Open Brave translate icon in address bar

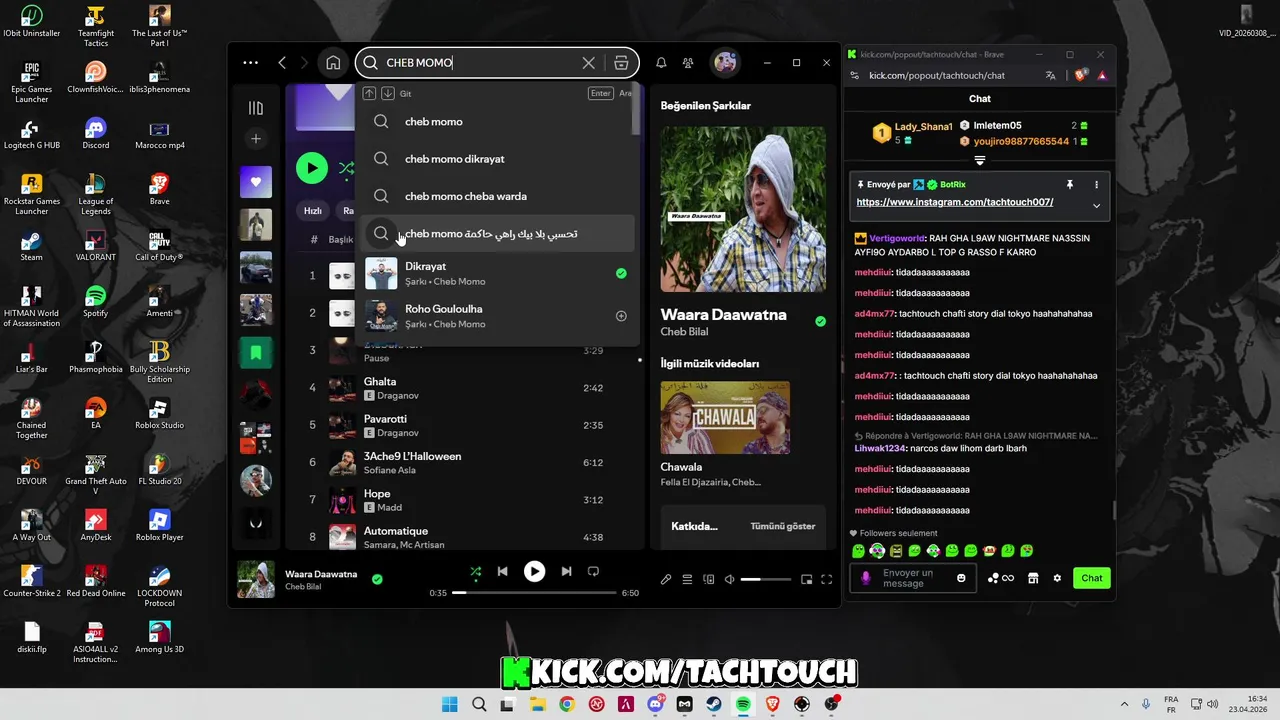coord(1050,75)
